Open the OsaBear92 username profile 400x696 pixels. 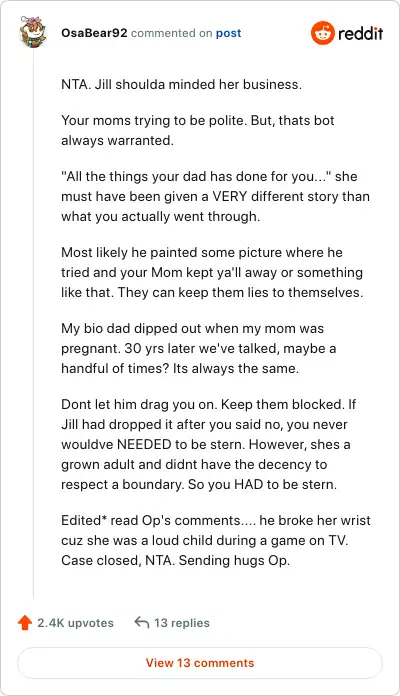tap(94, 33)
